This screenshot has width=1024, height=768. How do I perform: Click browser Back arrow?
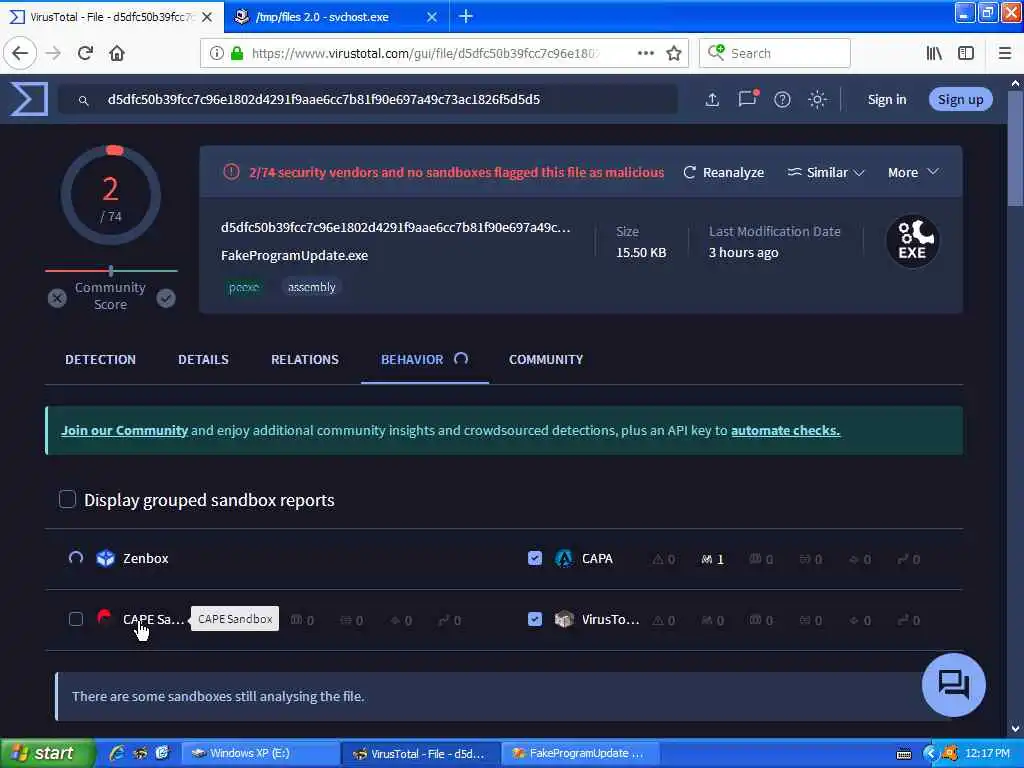pyautogui.click(x=20, y=53)
